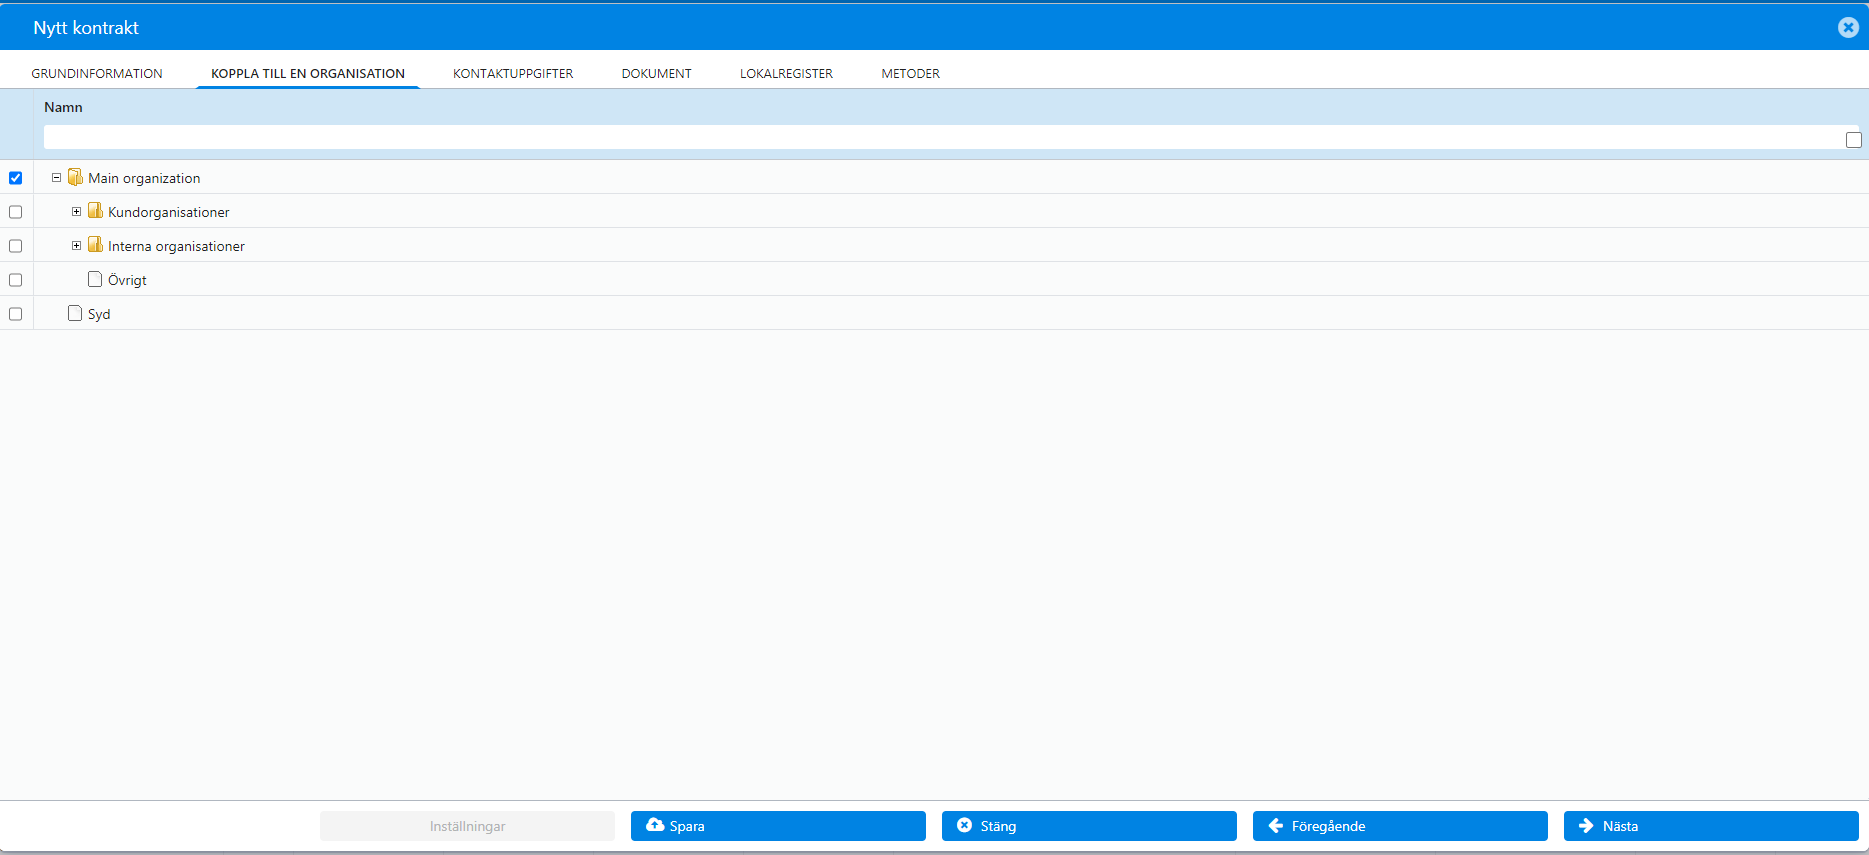Tick the Syd row checkbox
The image size is (1869, 855).
(x=15, y=314)
